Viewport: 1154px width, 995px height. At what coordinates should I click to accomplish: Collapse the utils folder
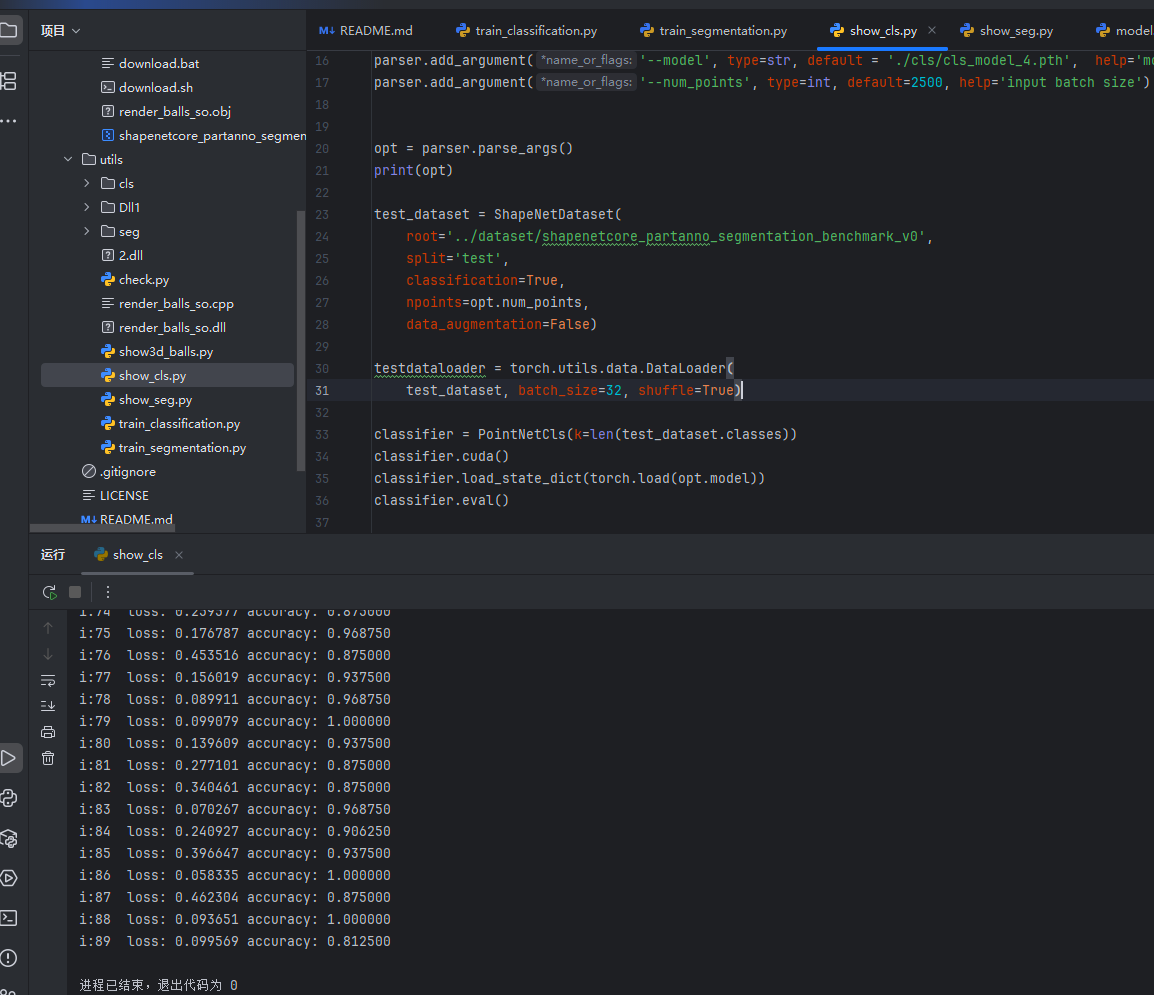(68, 159)
